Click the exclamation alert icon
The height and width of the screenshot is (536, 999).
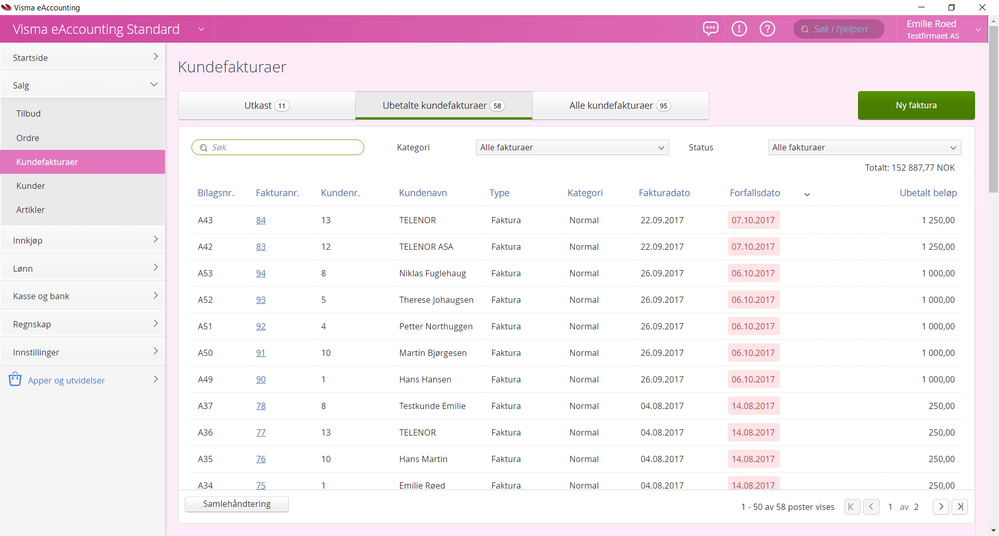coord(739,29)
